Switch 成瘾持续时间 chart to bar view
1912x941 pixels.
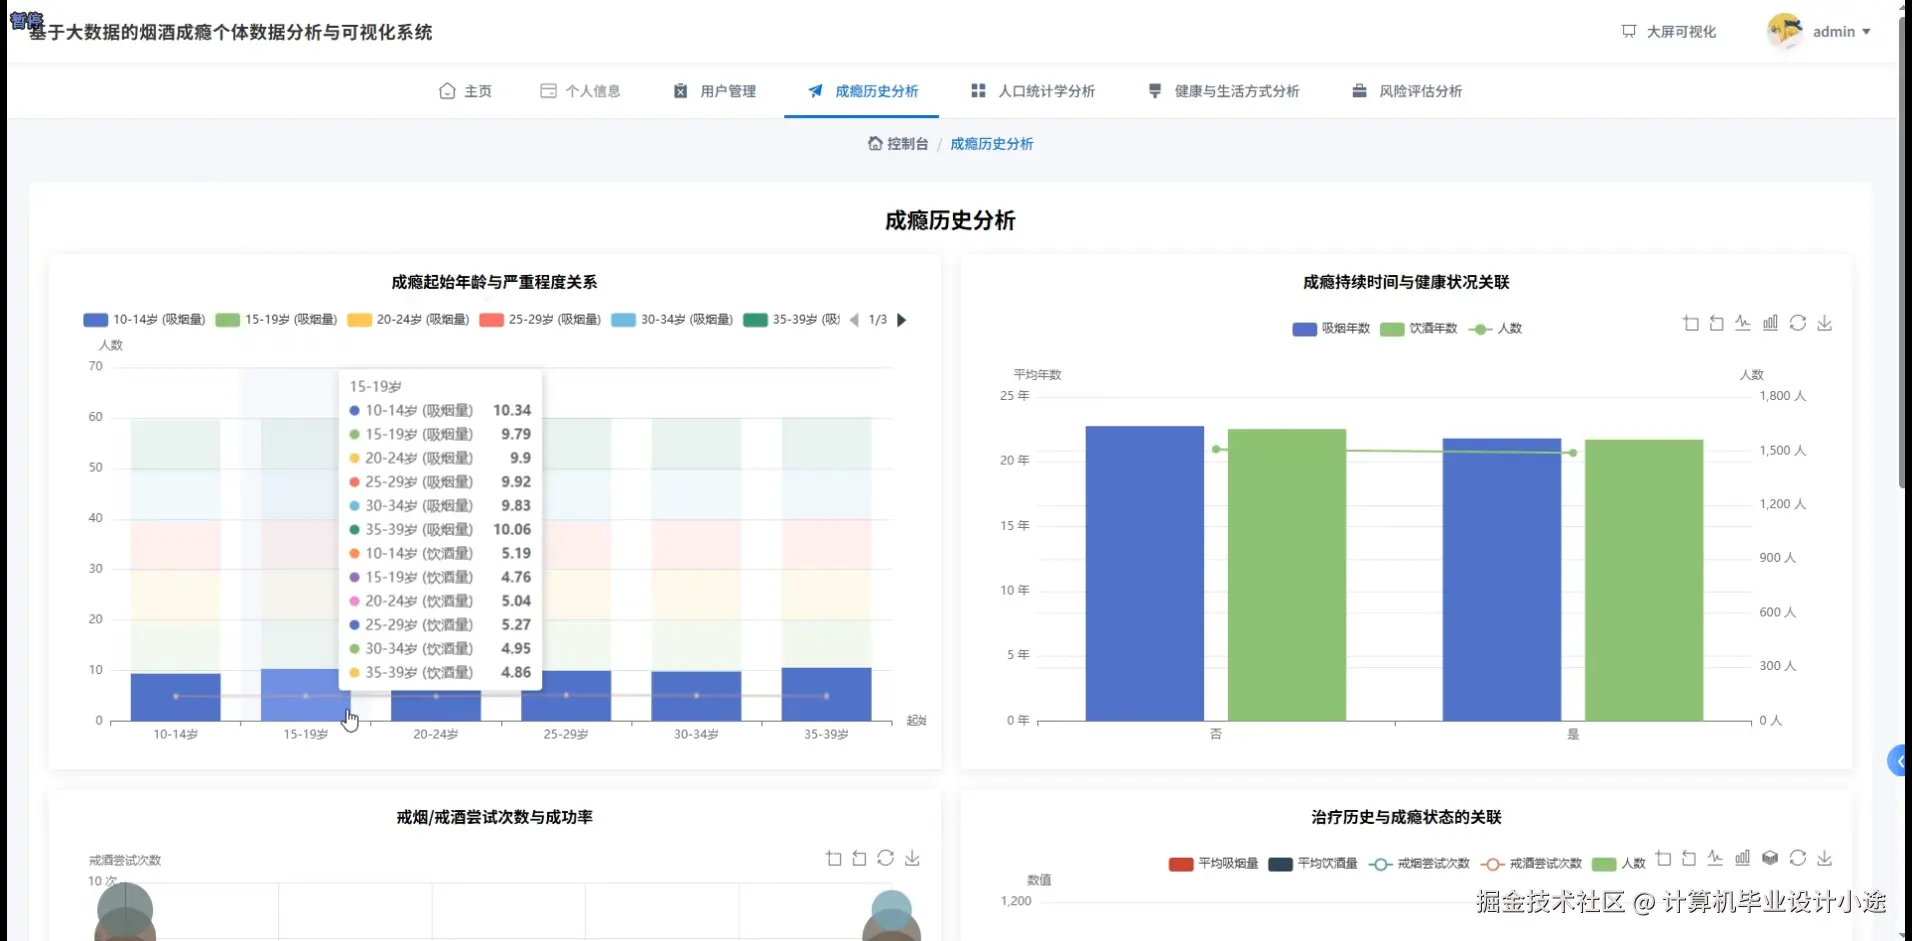pyautogui.click(x=1770, y=323)
